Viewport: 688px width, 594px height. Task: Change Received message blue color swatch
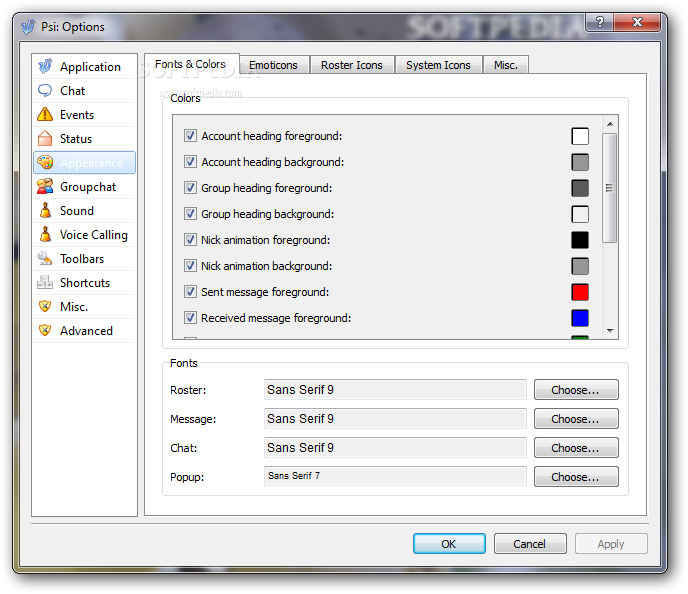click(x=580, y=318)
